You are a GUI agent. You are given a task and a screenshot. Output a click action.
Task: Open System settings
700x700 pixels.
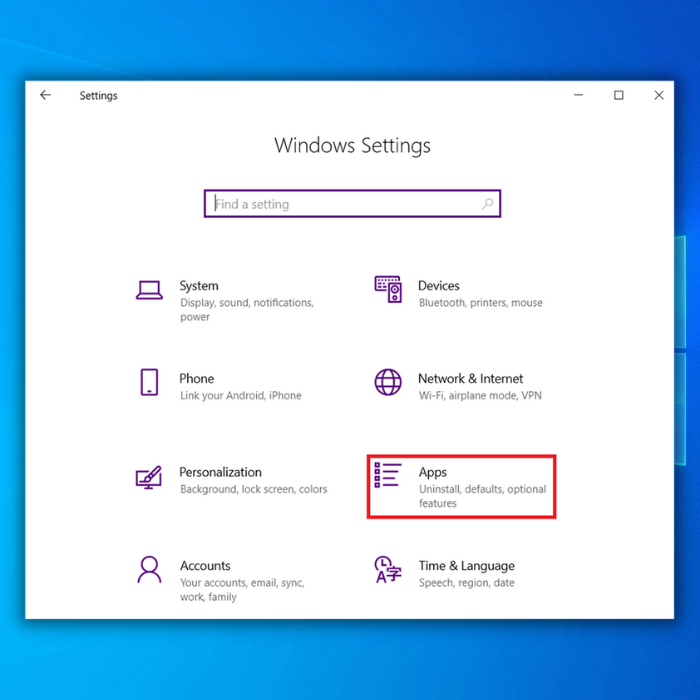199,286
